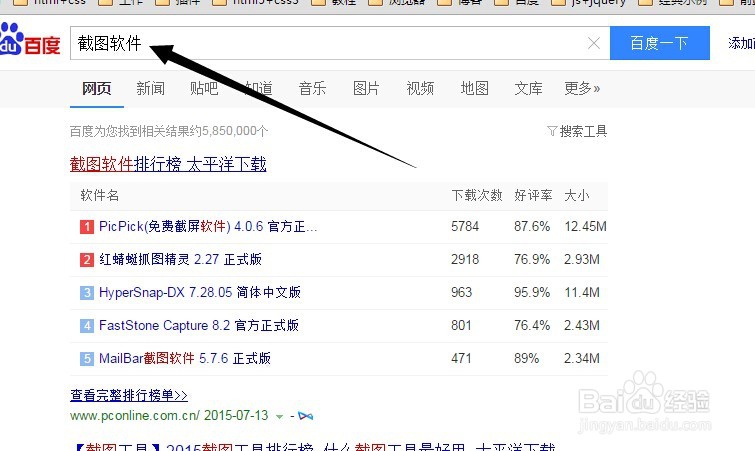Expand 更多» options

tap(582, 89)
